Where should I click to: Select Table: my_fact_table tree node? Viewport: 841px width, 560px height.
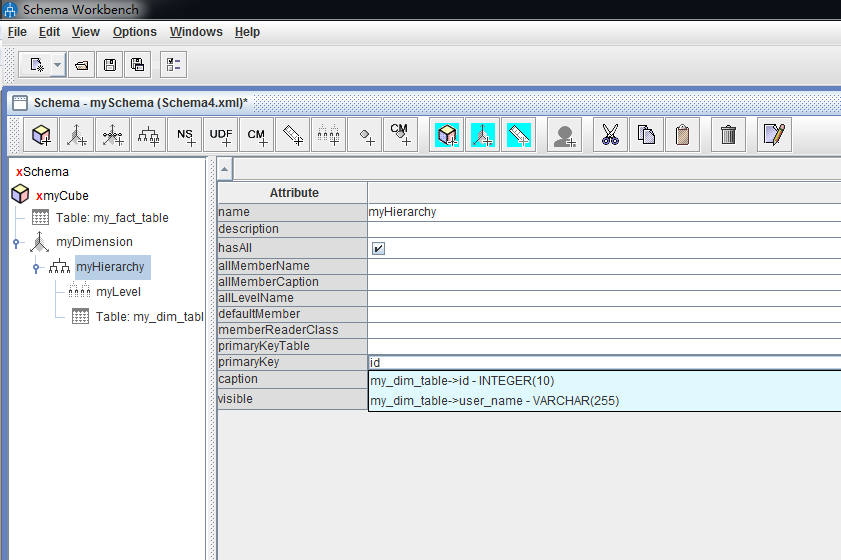111,218
